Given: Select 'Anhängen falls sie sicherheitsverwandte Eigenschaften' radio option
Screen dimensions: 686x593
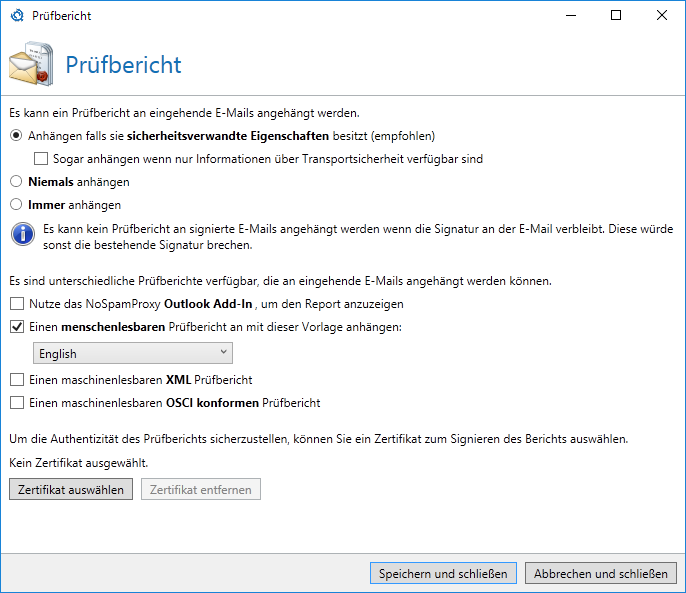Looking at the screenshot, I should 16,136.
